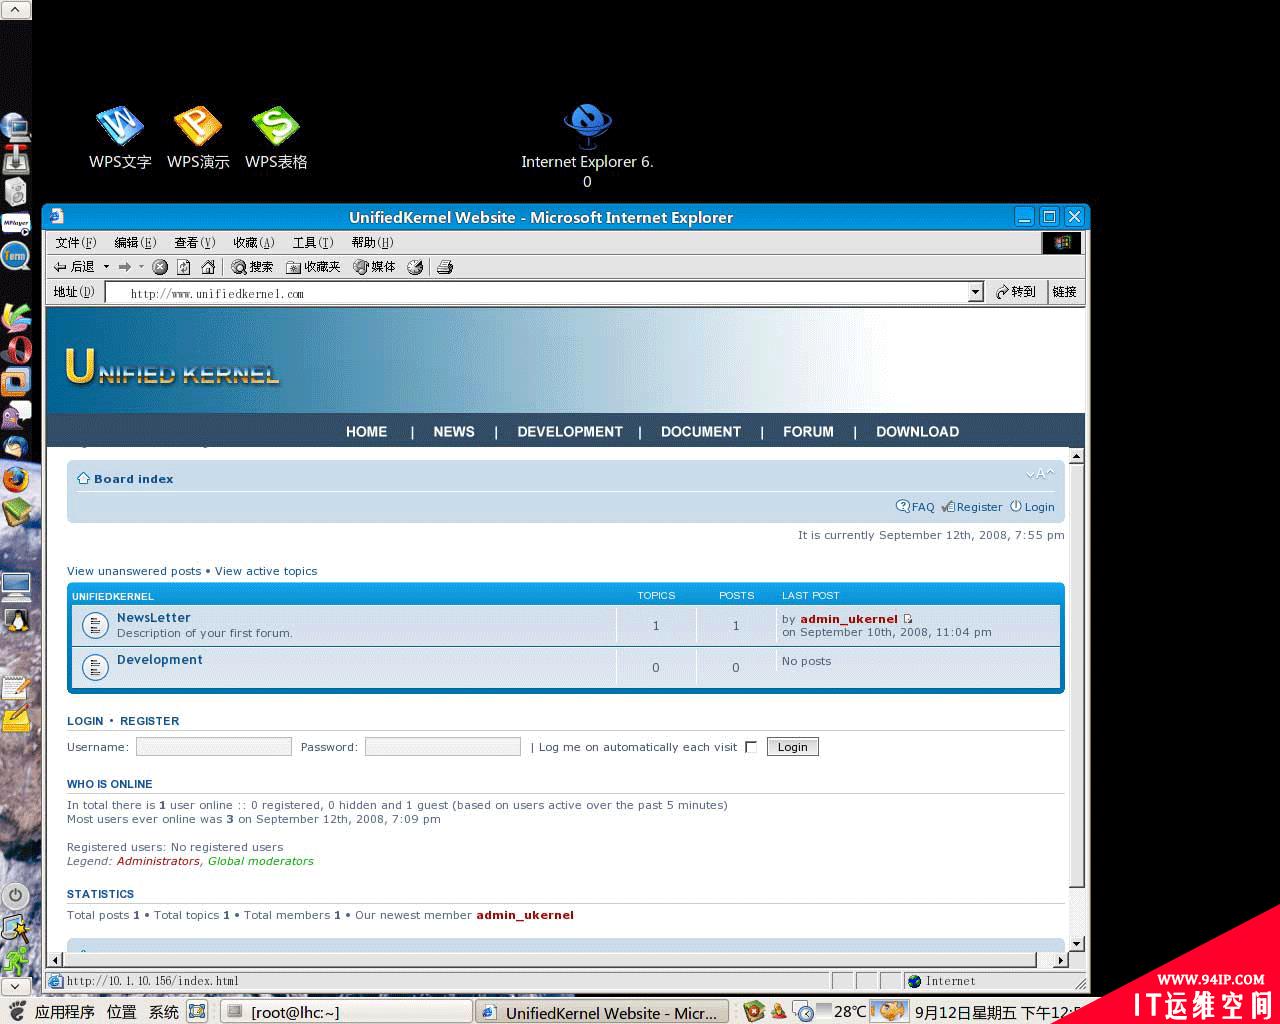This screenshot has height=1024, width=1280.
Task: Tick Log me on automatically checkbox
Action: pyautogui.click(x=751, y=747)
